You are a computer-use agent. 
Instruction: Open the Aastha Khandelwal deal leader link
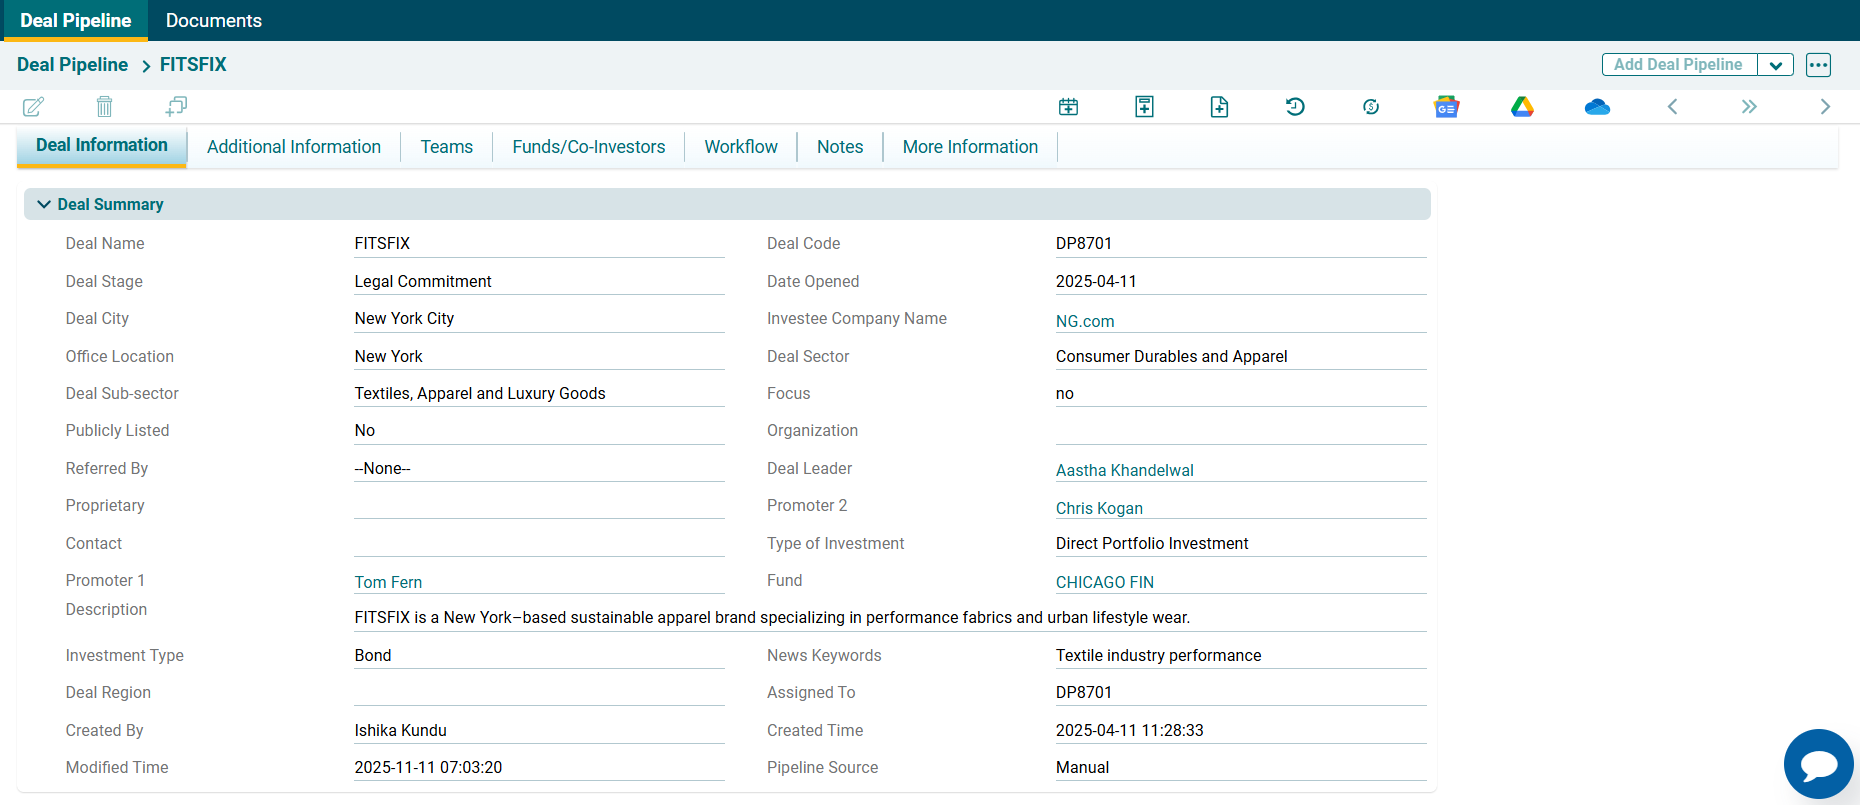pos(1124,470)
